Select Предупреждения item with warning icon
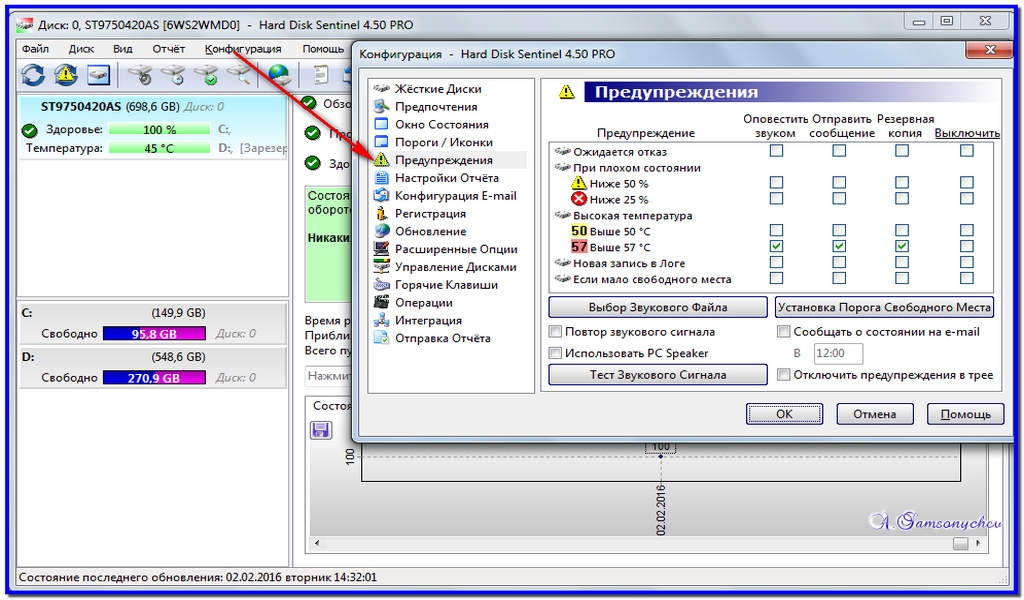Viewport: 1024px width, 600px height. (443, 160)
